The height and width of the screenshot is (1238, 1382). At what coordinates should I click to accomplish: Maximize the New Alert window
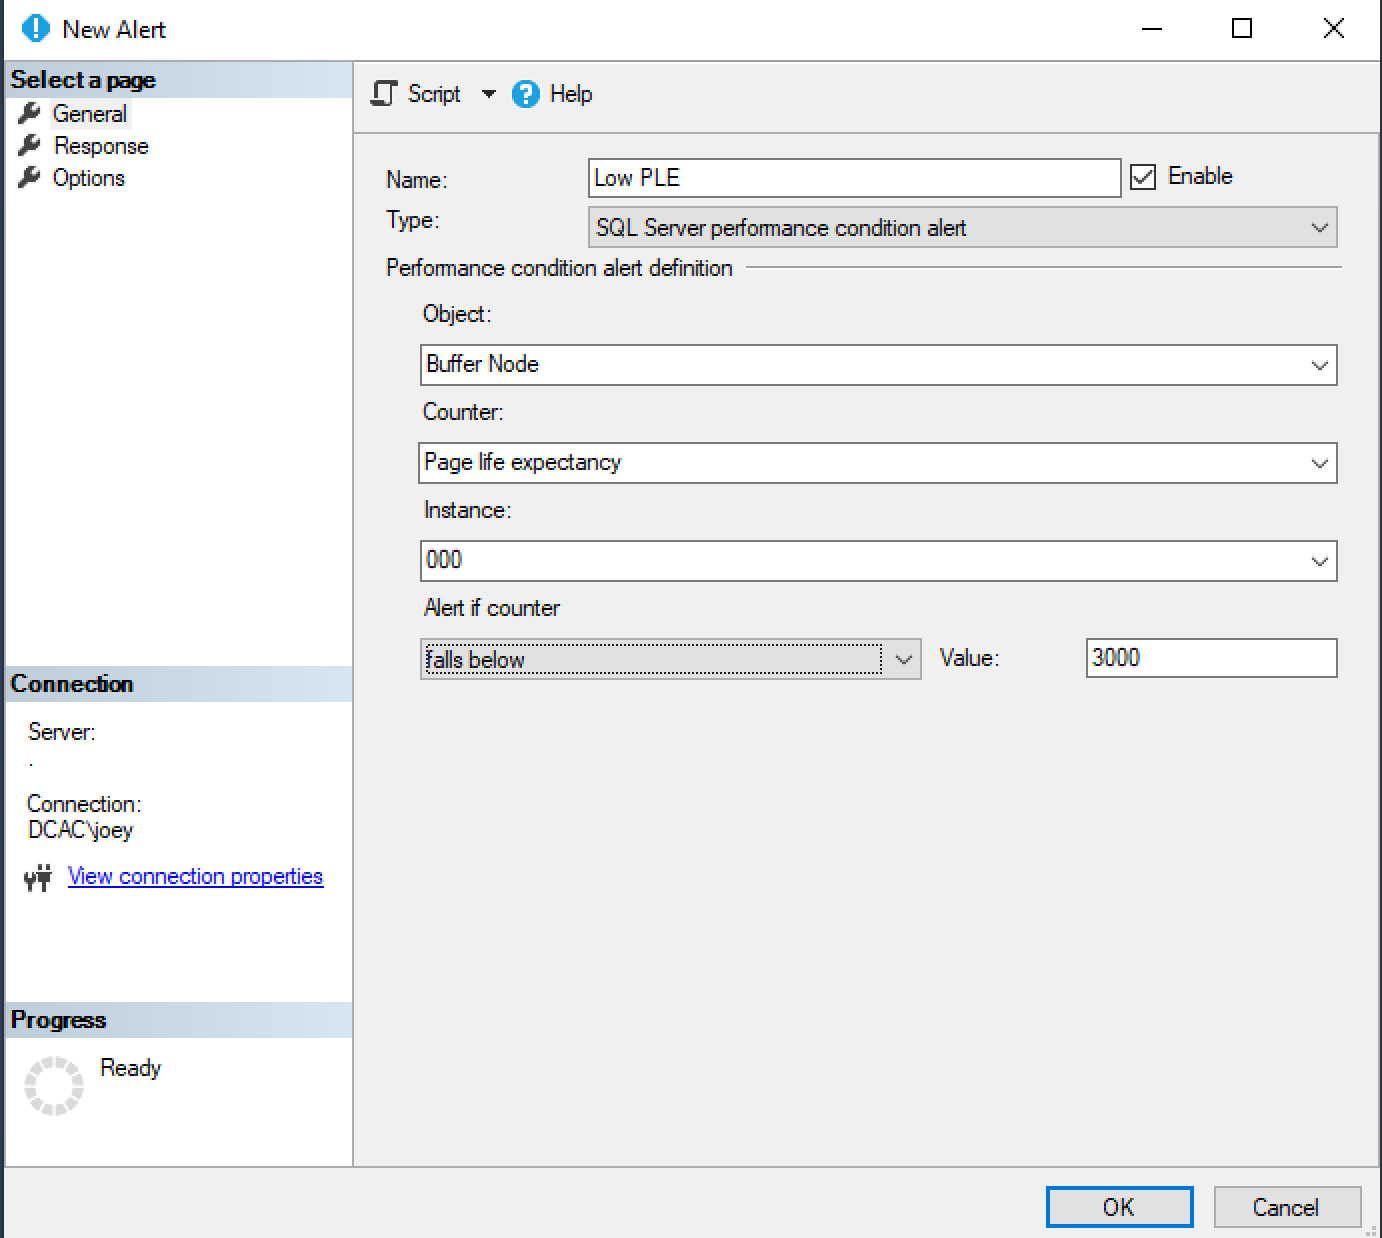[1242, 29]
